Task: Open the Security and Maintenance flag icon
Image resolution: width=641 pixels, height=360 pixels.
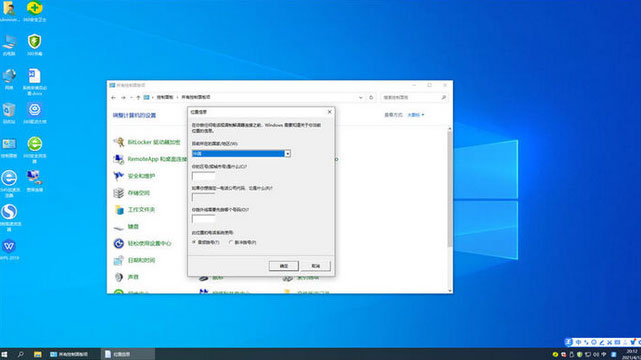Action: click(119, 176)
